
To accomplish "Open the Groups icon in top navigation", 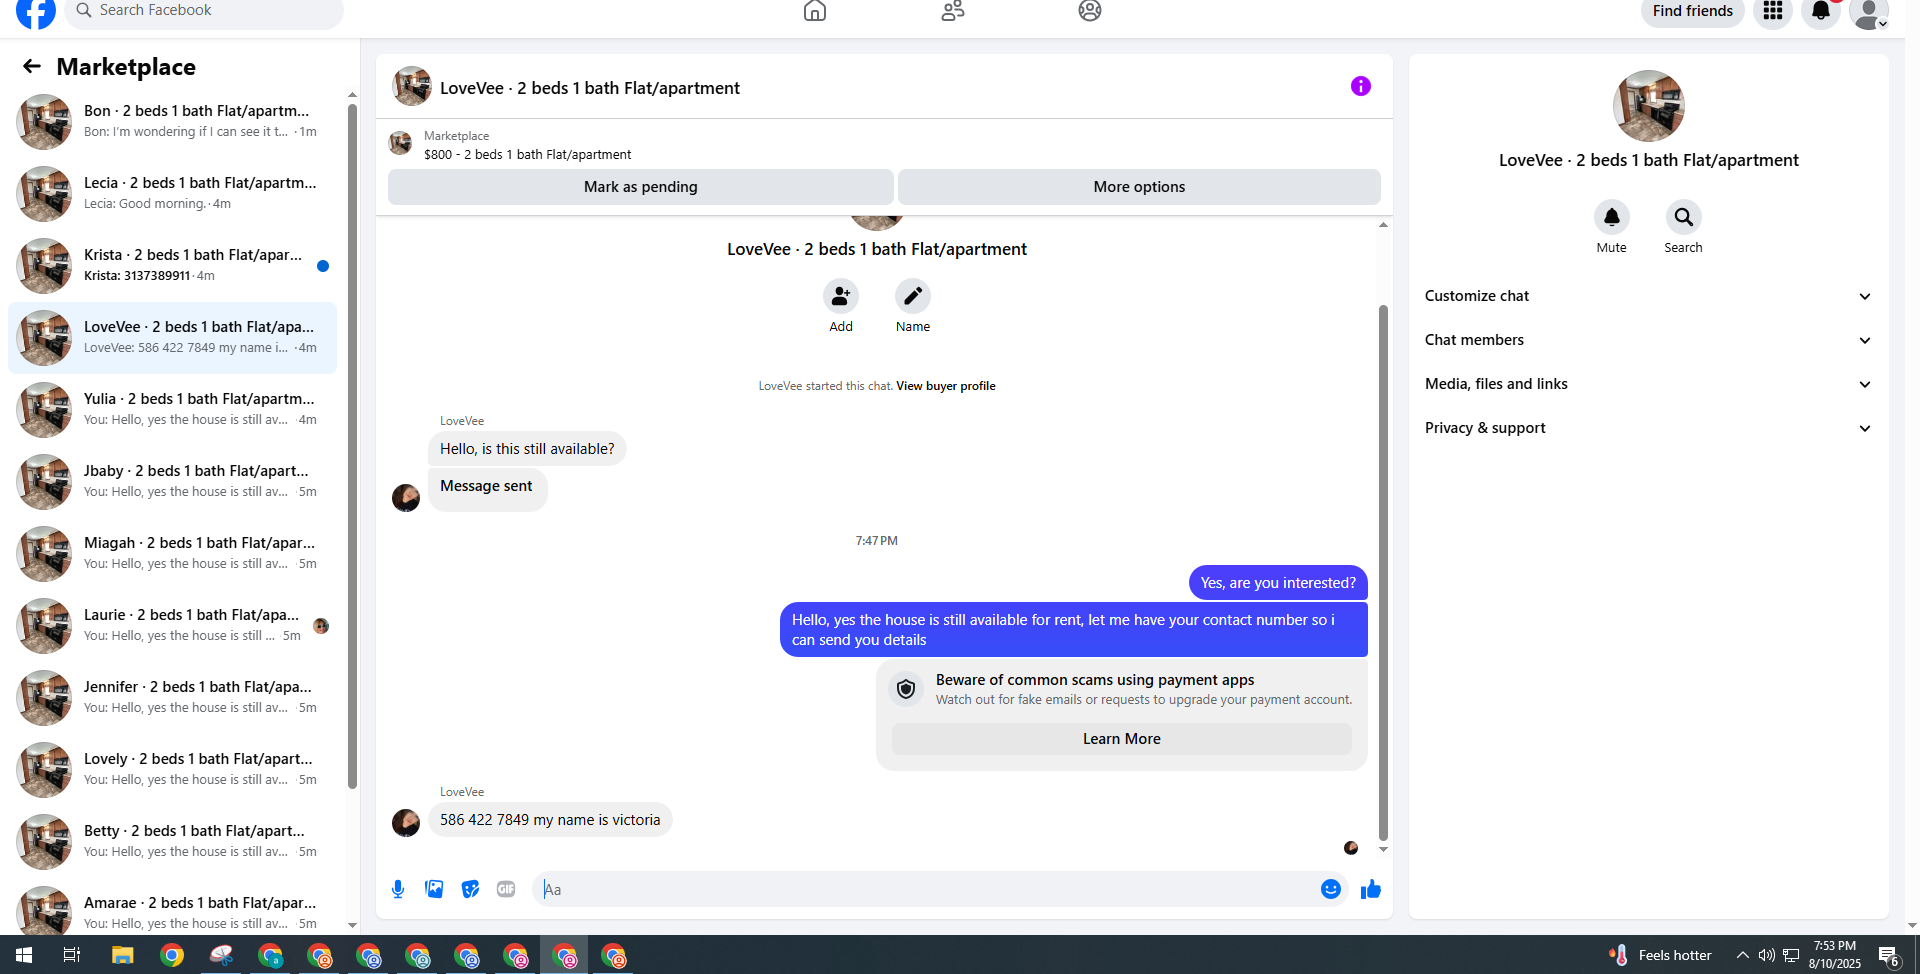I will point(1090,11).
